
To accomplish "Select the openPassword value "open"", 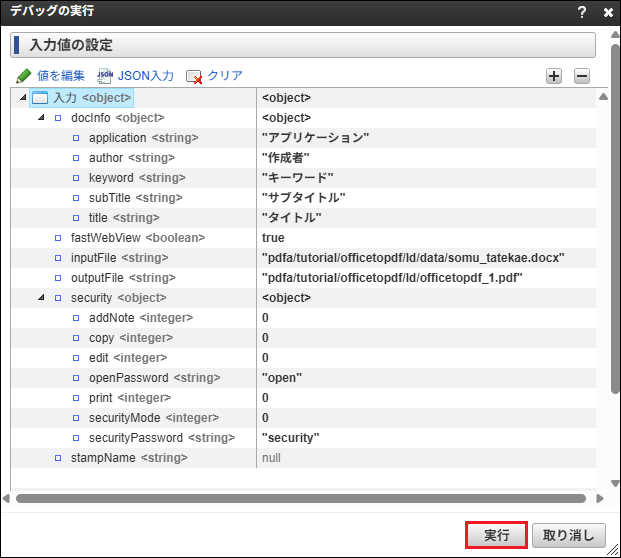I will [x=282, y=378].
